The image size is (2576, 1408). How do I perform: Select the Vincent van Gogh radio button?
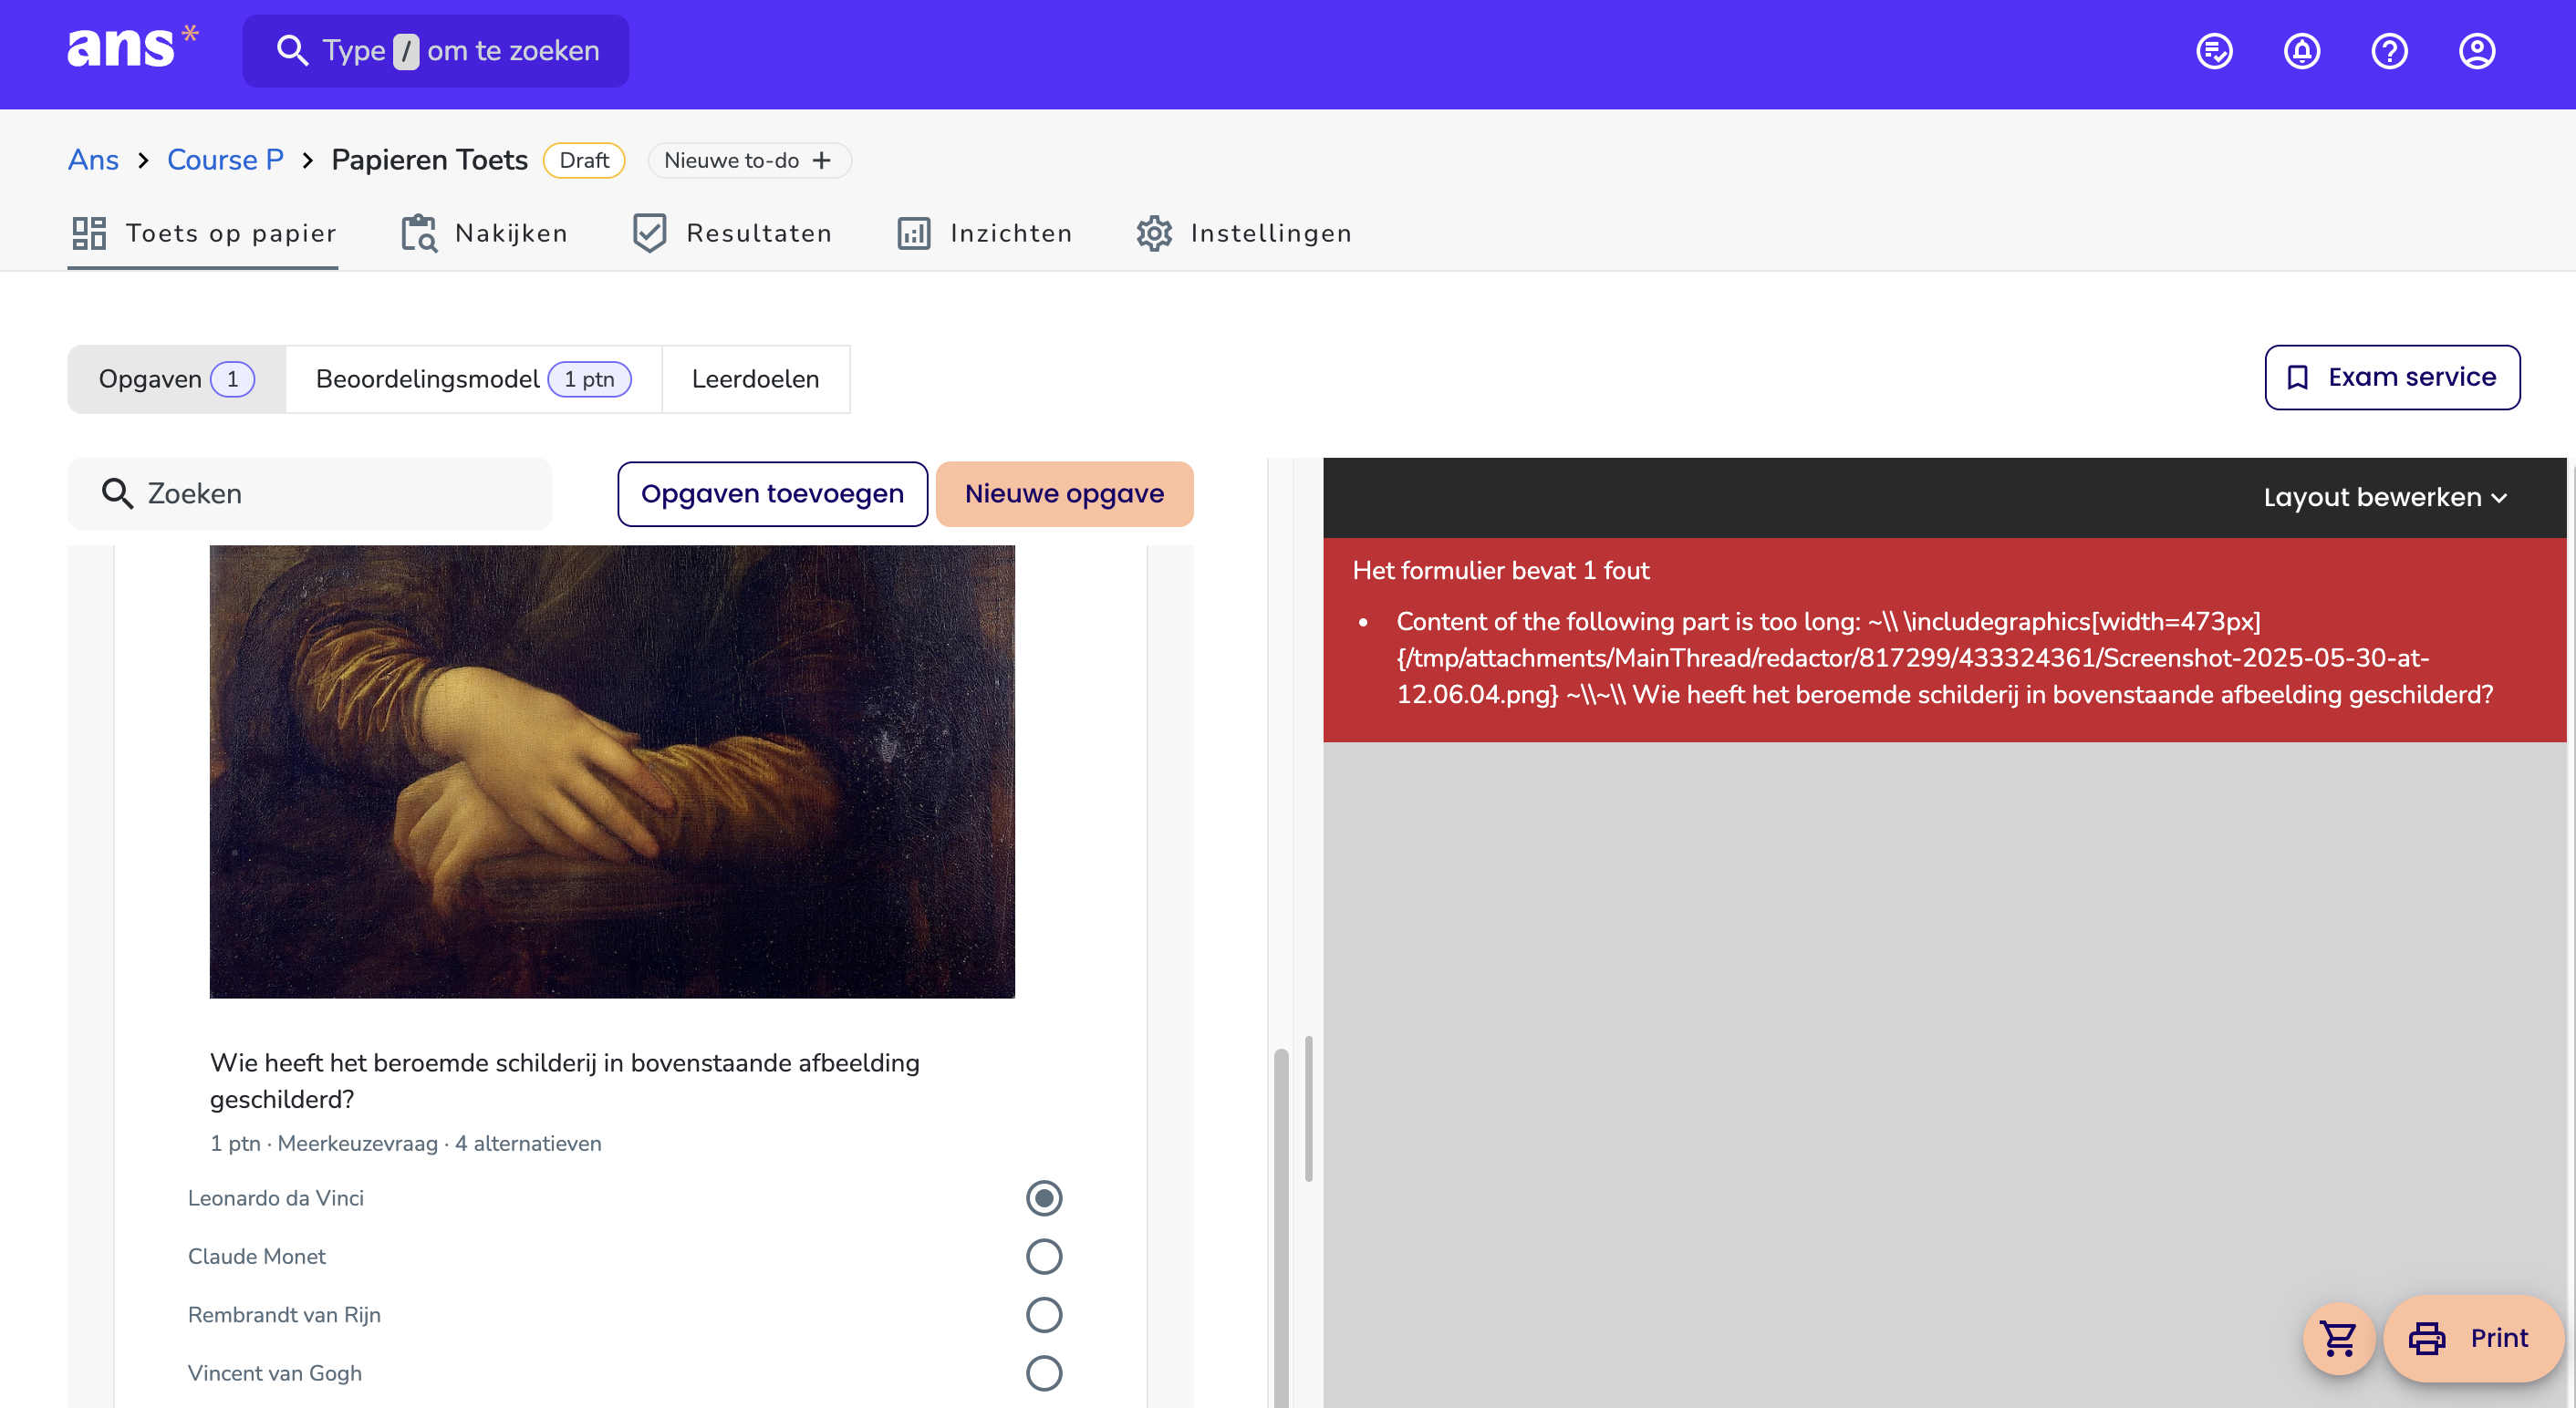coord(1044,1373)
